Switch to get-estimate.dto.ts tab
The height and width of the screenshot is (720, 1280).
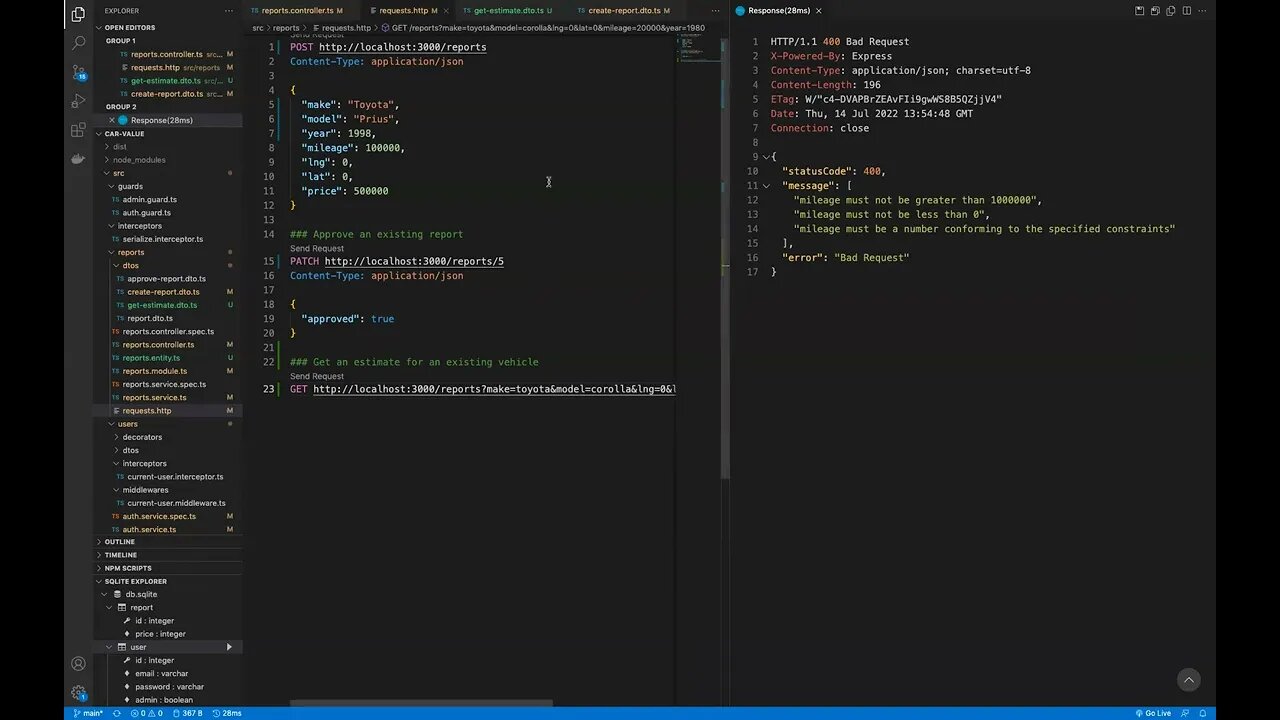tap(507, 11)
